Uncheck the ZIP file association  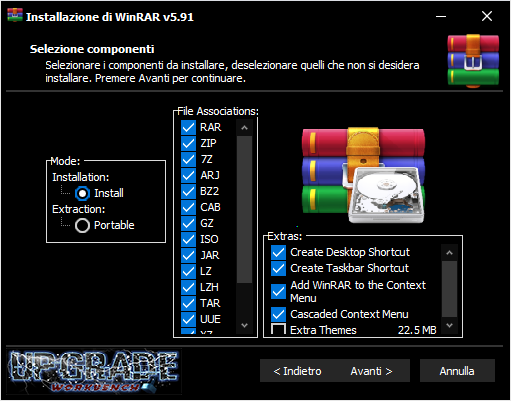pos(188,143)
